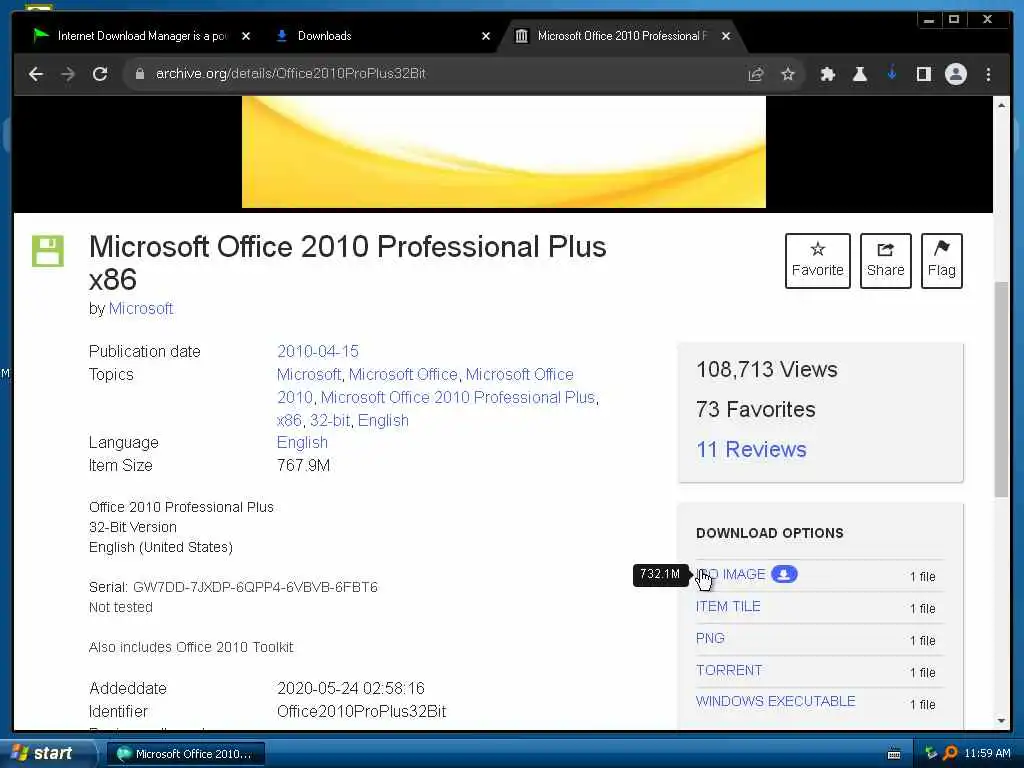Click the Favorite button
1024x768 pixels.
[818, 261]
